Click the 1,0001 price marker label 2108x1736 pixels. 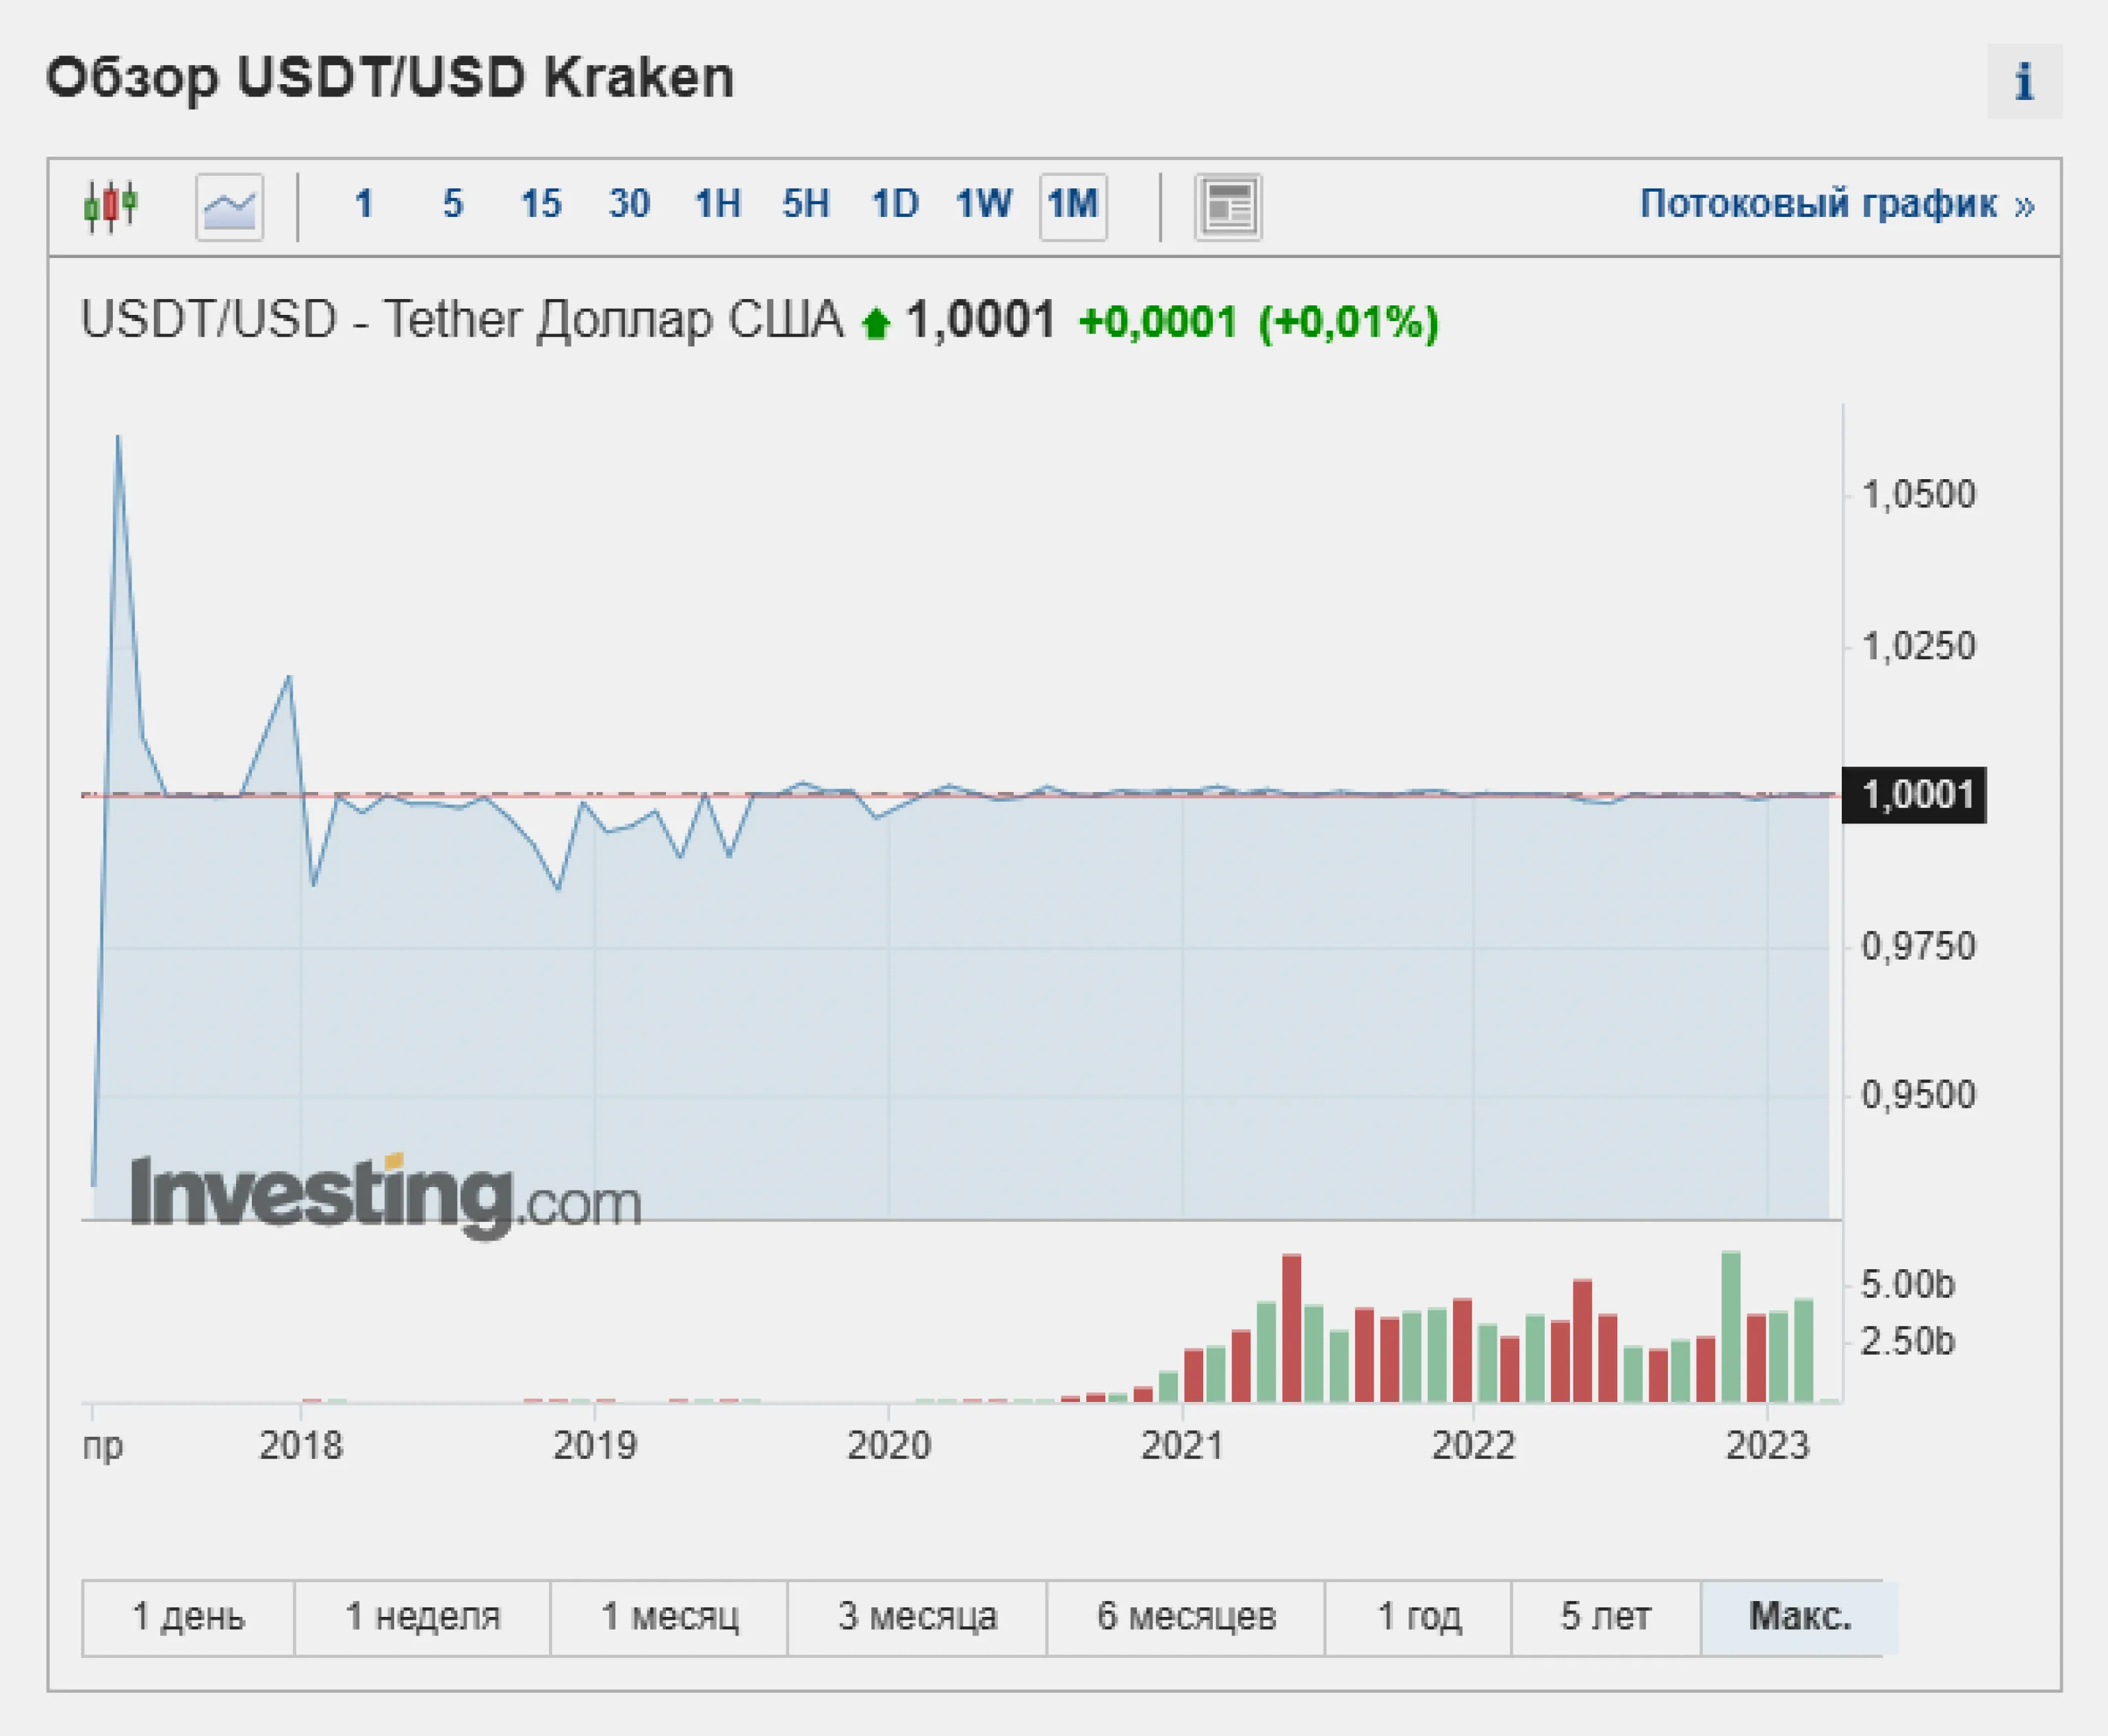coord(1914,796)
